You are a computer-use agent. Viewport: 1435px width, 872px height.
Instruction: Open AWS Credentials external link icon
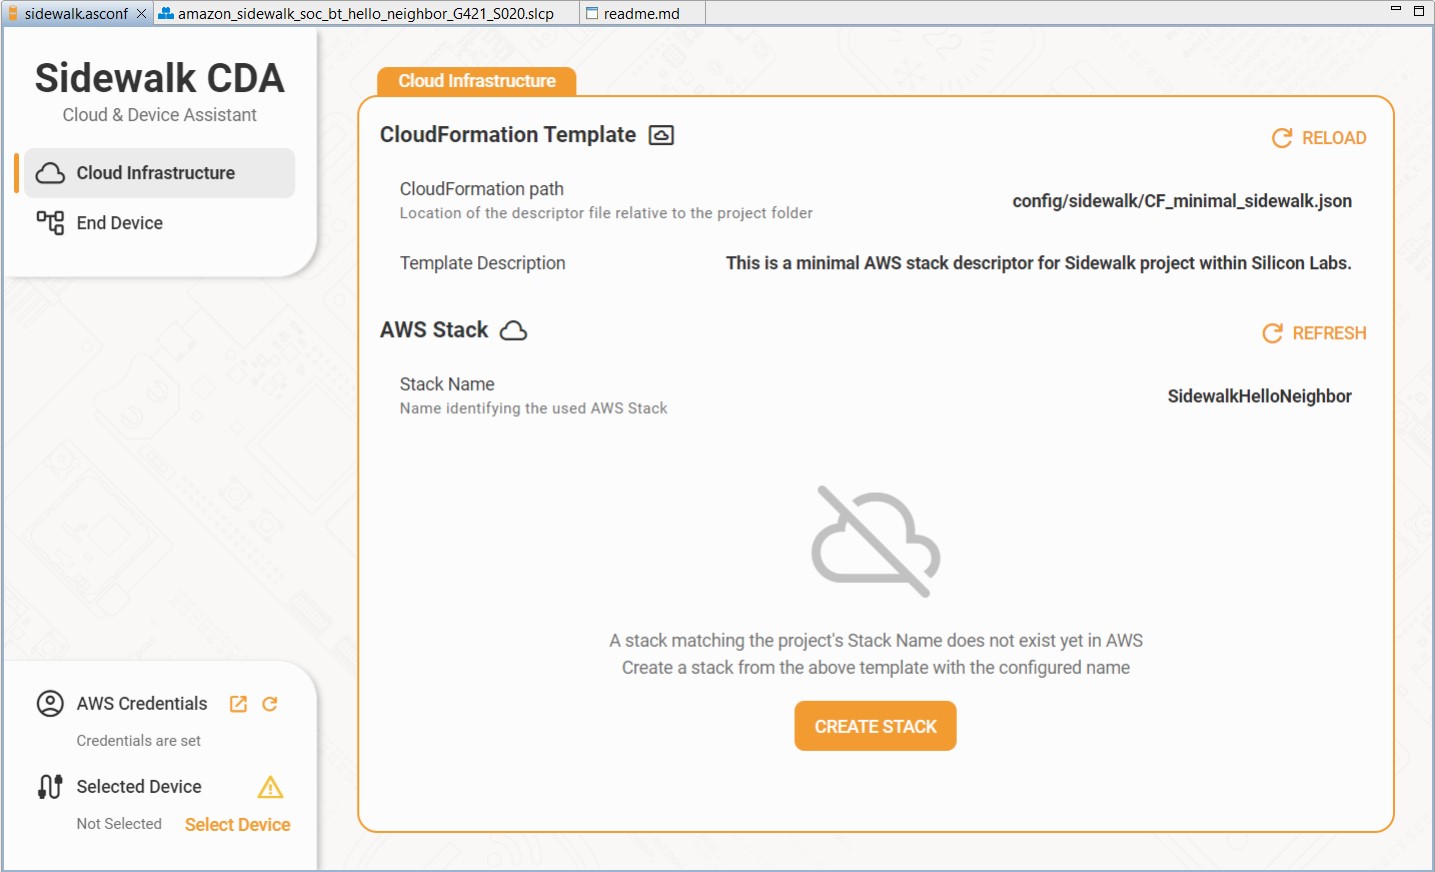(x=238, y=704)
